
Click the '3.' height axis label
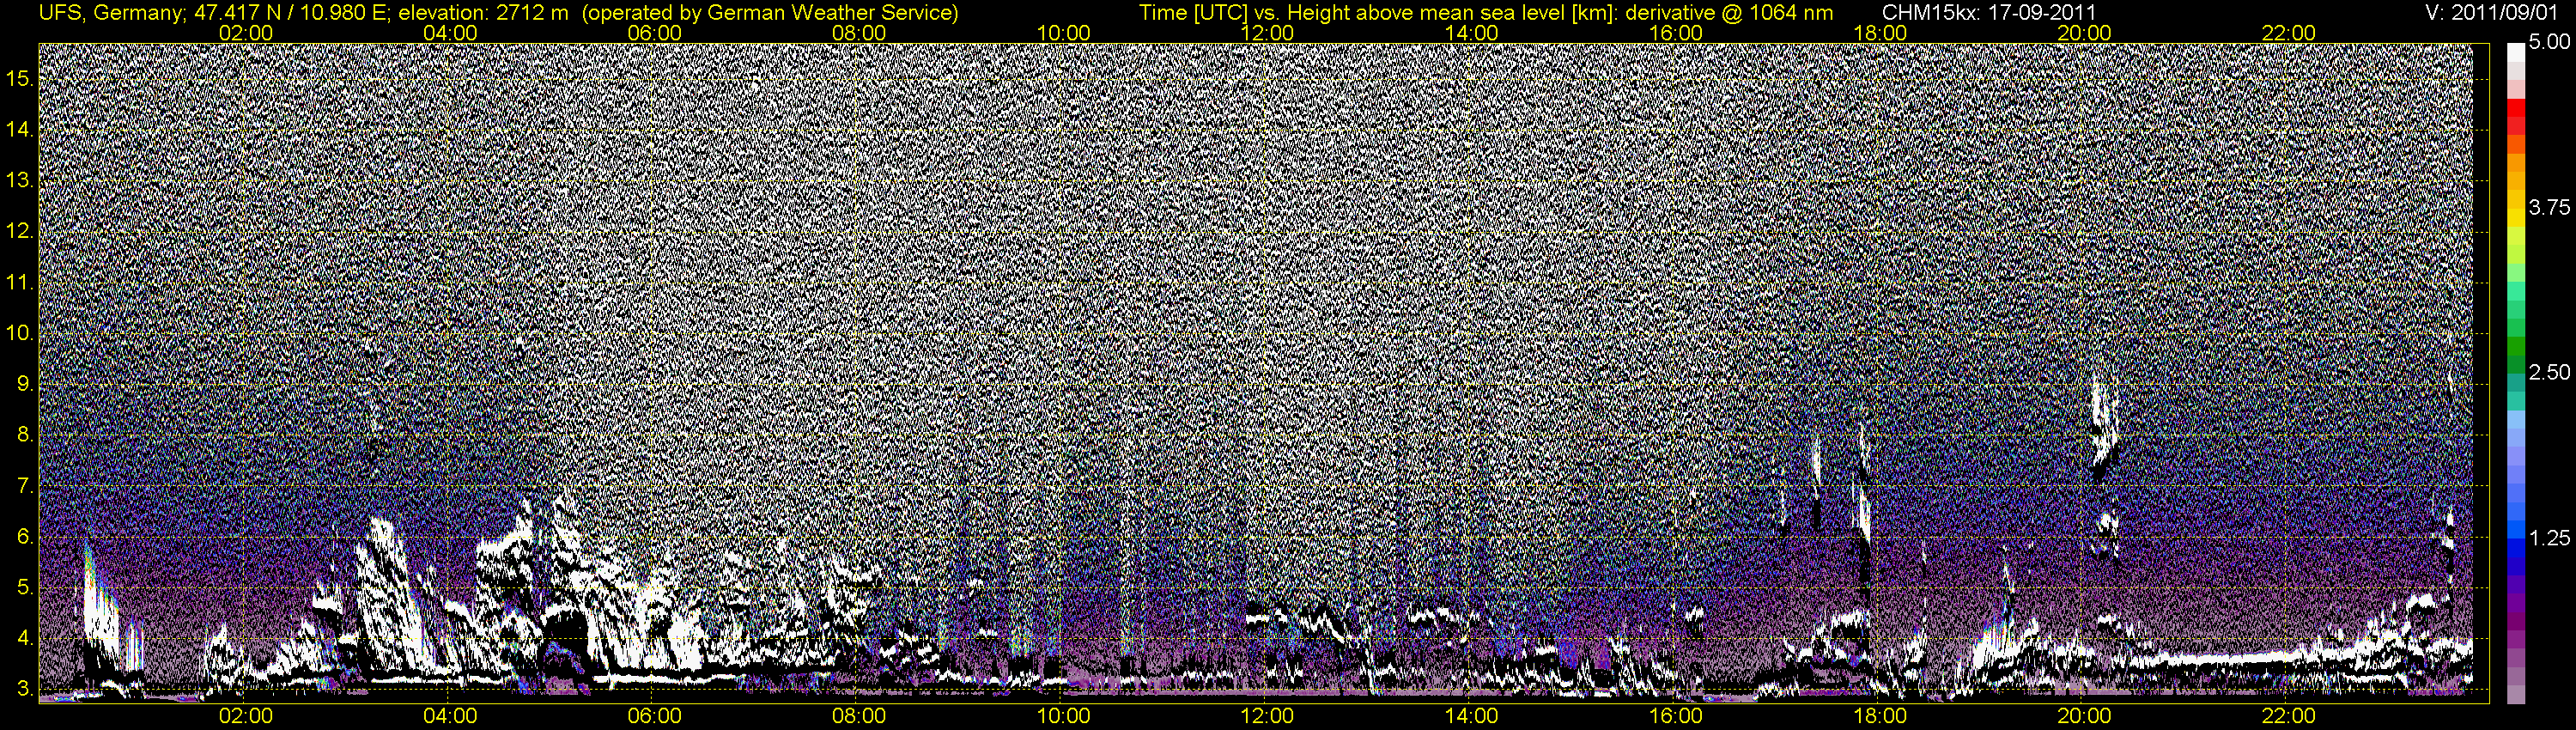point(26,689)
